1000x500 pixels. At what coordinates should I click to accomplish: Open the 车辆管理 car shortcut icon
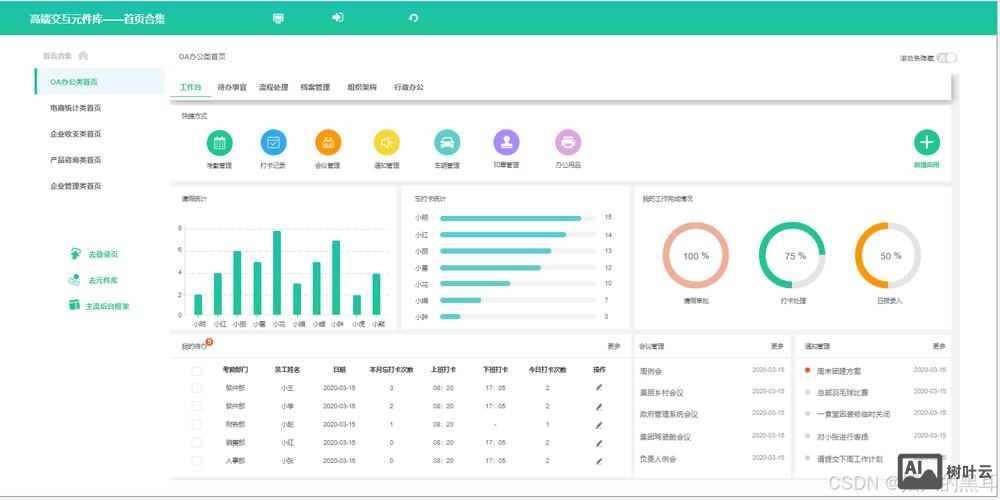447,143
